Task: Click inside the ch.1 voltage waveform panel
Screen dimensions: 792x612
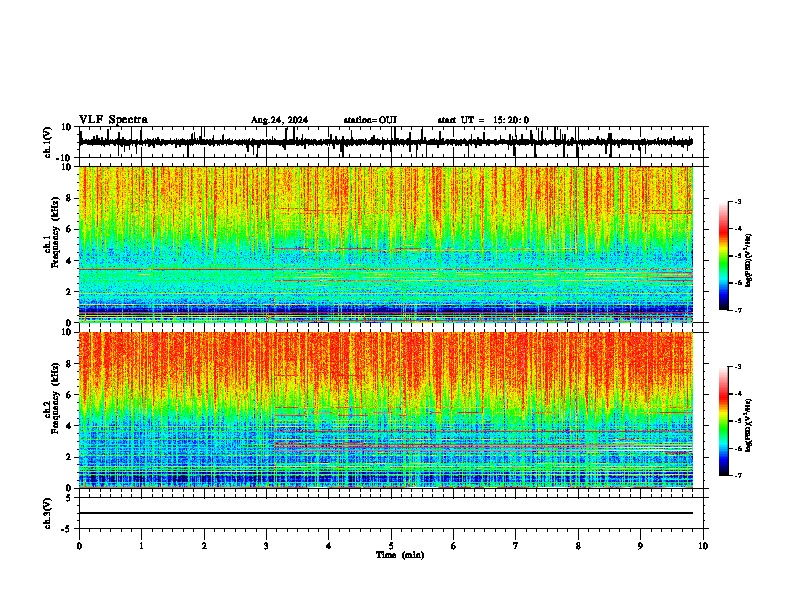Action: 391,142
